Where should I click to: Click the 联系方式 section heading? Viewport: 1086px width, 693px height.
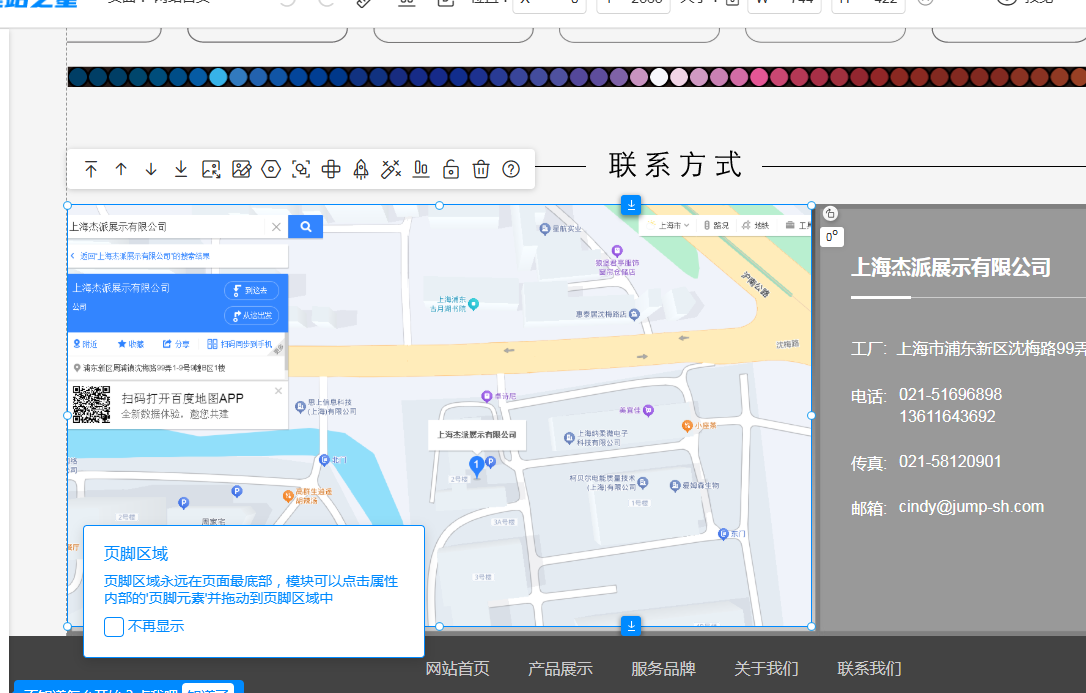(675, 166)
